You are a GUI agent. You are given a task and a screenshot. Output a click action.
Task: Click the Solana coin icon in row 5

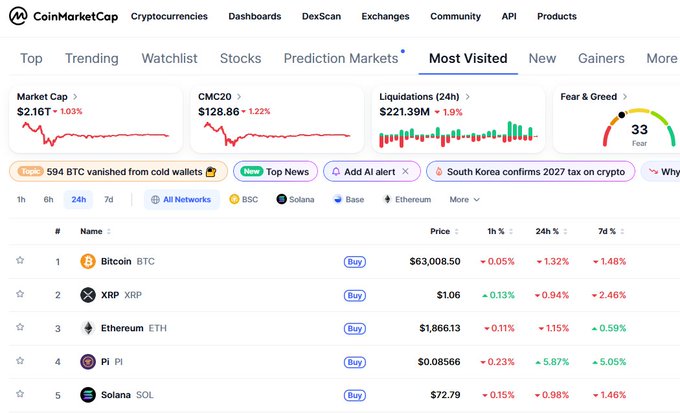pyautogui.click(x=88, y=395)
